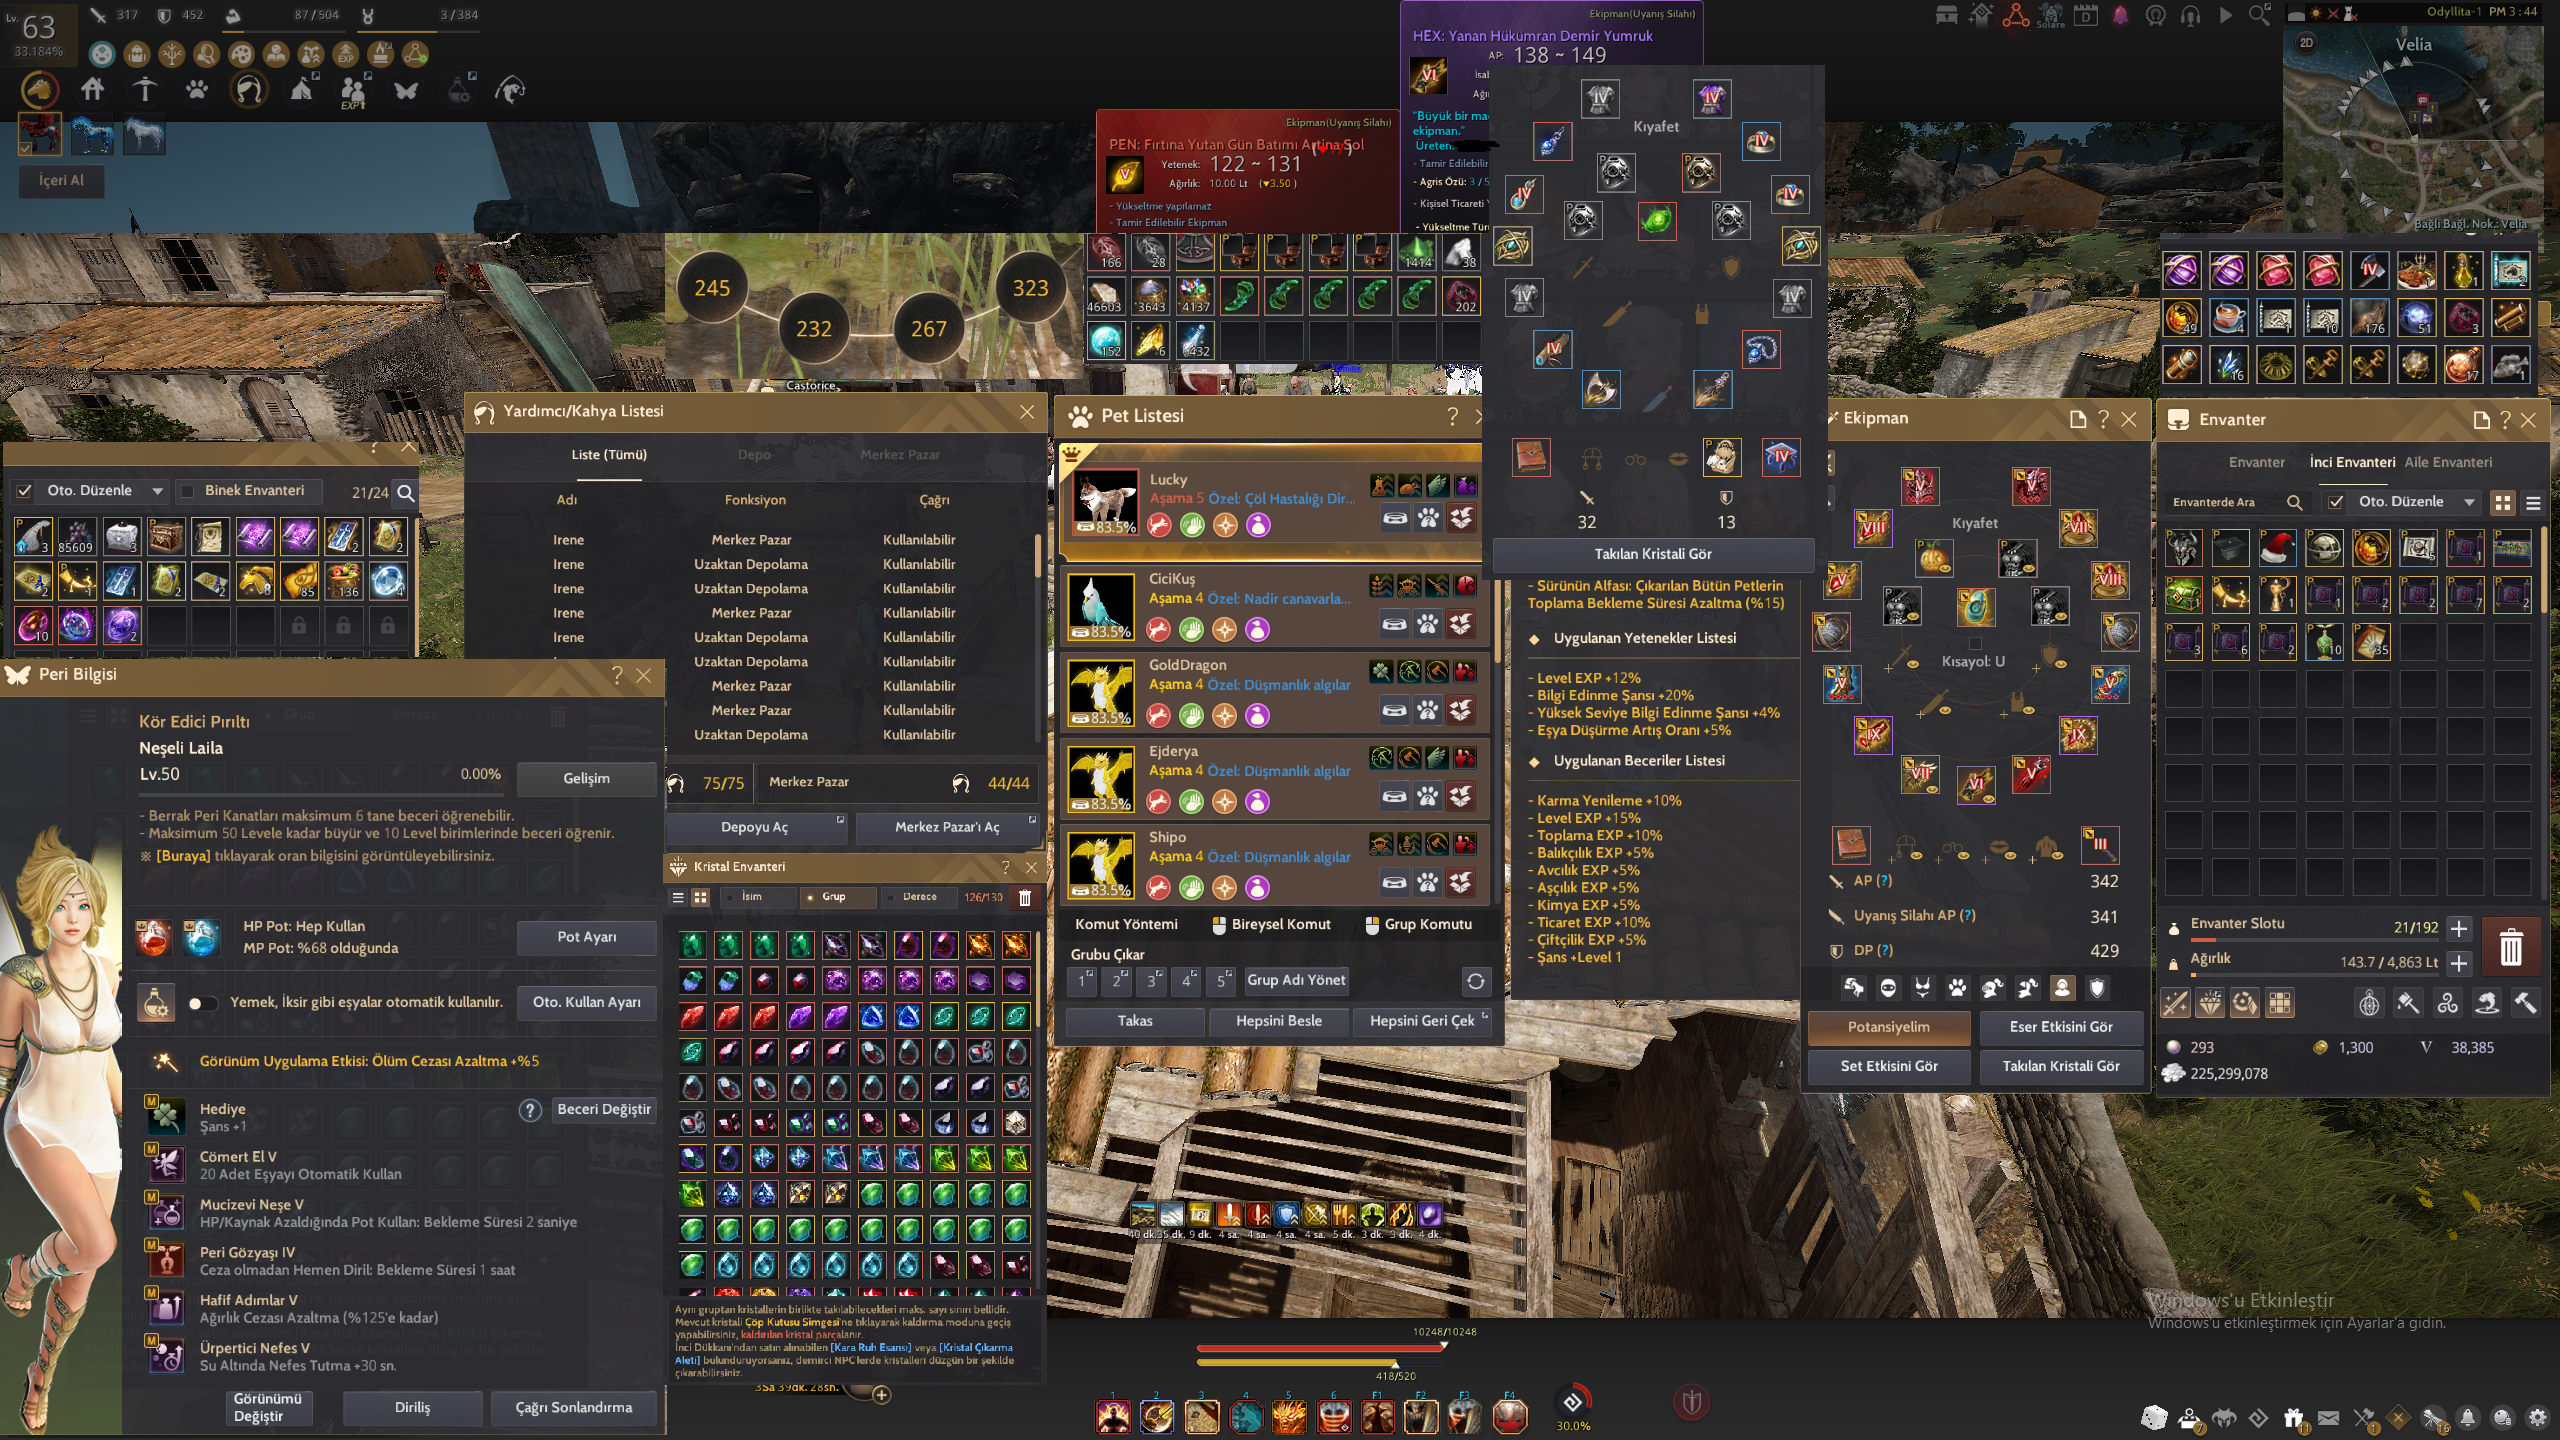Expand Envanter Slotu with plus button
Screen dimensions: 2560x1440
pyautogui.click(x=2459, y=929)
